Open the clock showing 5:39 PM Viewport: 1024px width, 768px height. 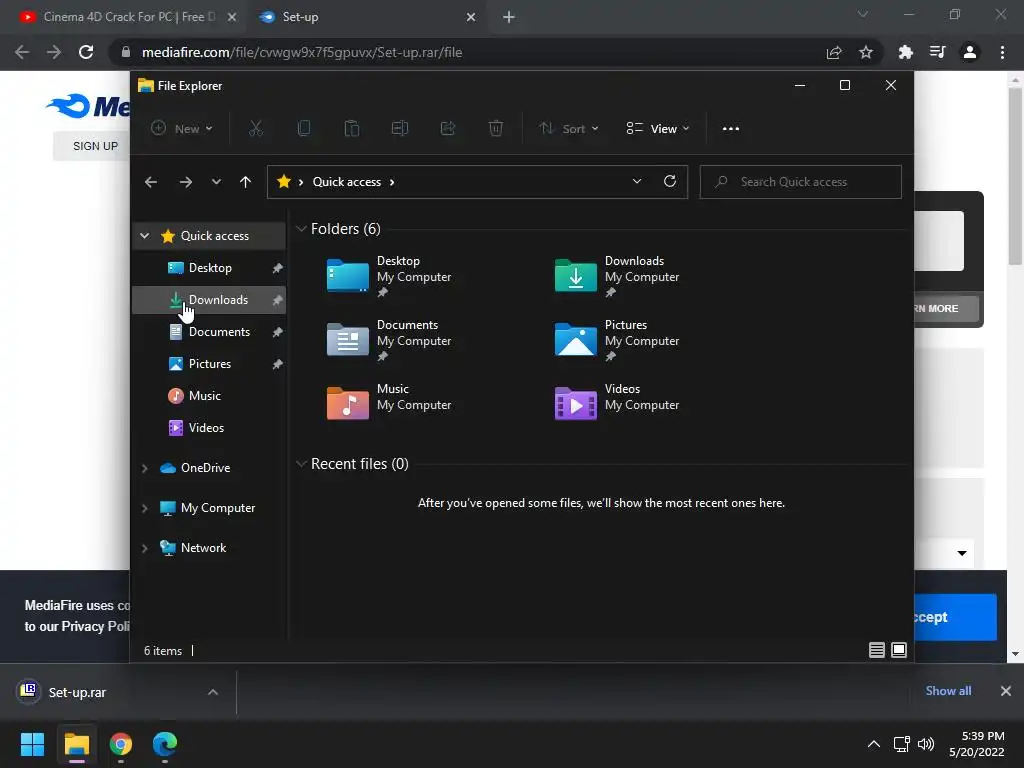977,744
